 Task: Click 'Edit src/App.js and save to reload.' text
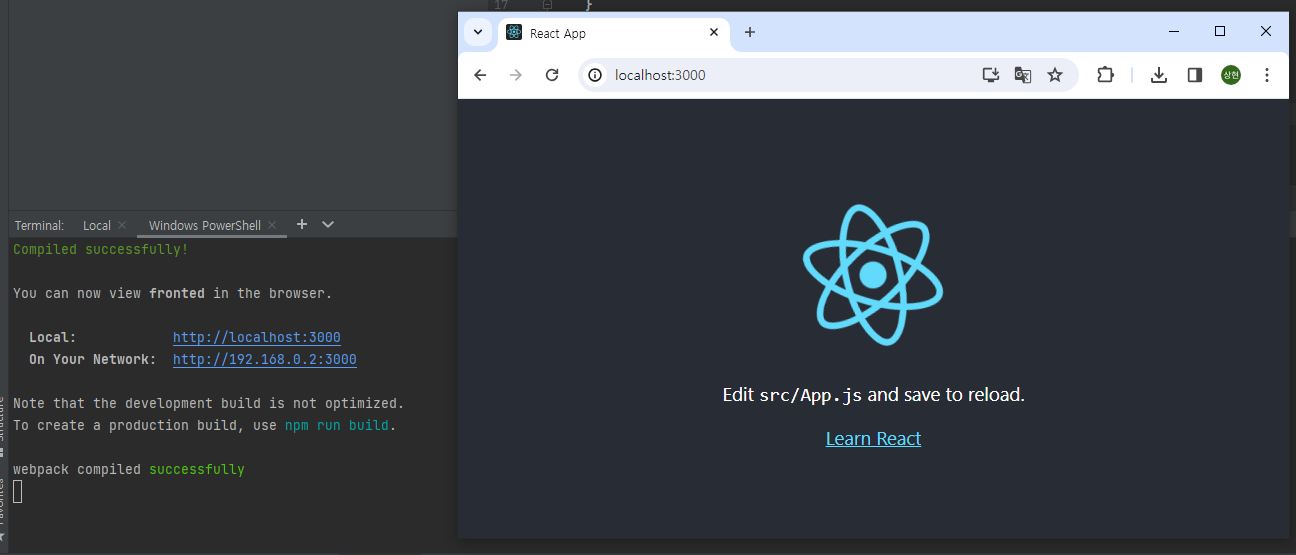point(874,394)
